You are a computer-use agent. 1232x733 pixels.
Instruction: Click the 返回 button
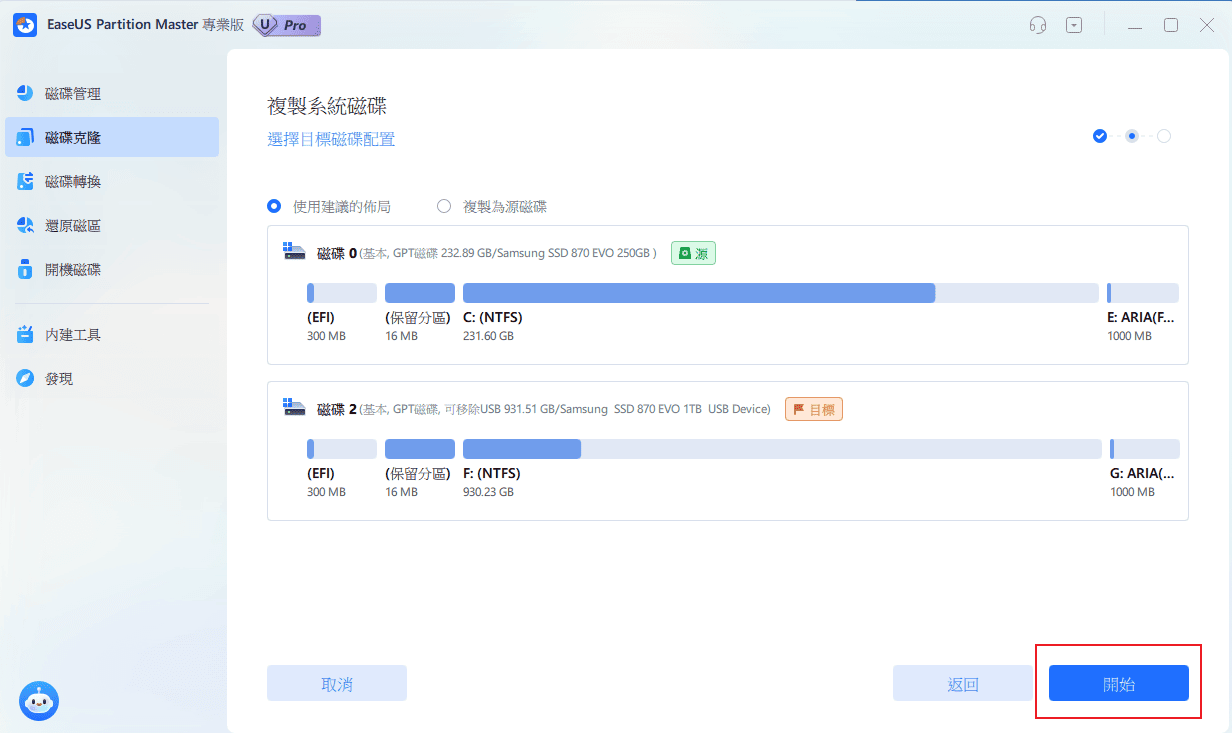pos(963,682)
